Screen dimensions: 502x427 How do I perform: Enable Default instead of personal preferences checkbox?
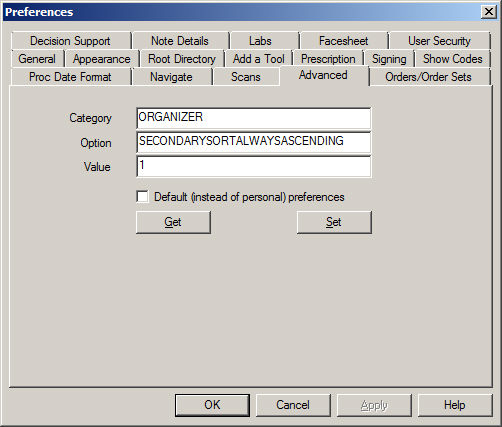pos(142,196)
